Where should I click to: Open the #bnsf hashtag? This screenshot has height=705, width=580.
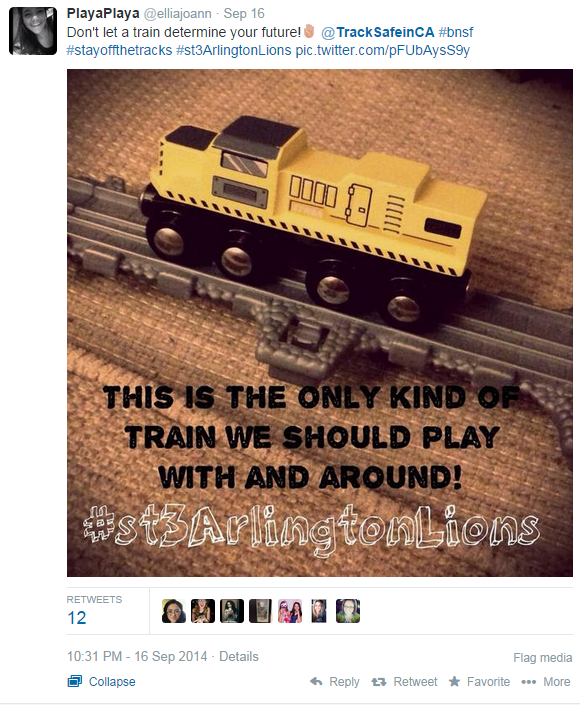pyautogui.click(x=456, y=32)
